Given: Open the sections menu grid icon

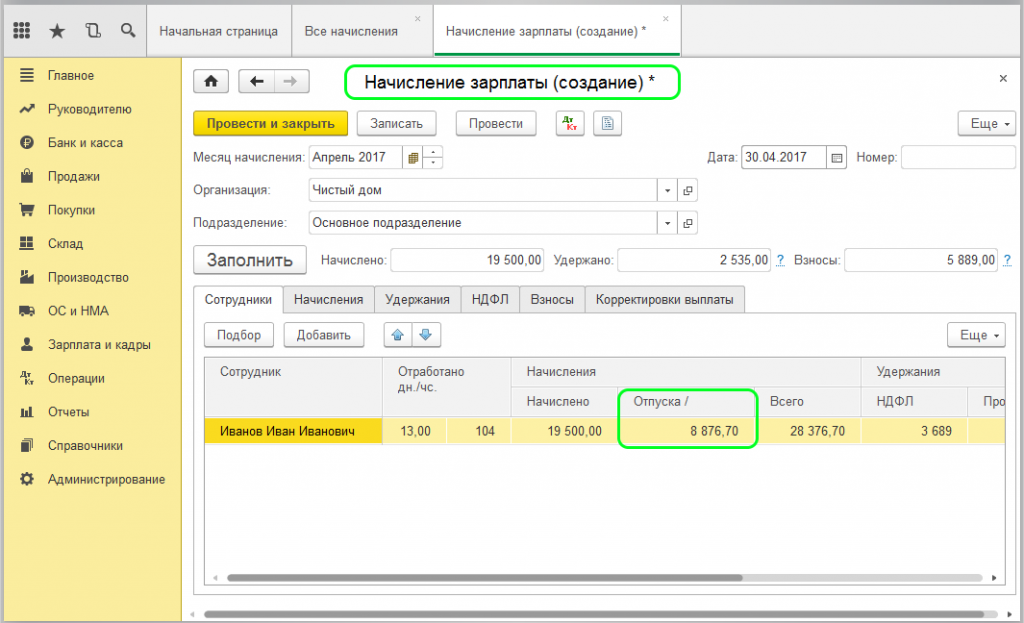Looking at the screenshot, I should pyautogui.click(x=22, y=31).
